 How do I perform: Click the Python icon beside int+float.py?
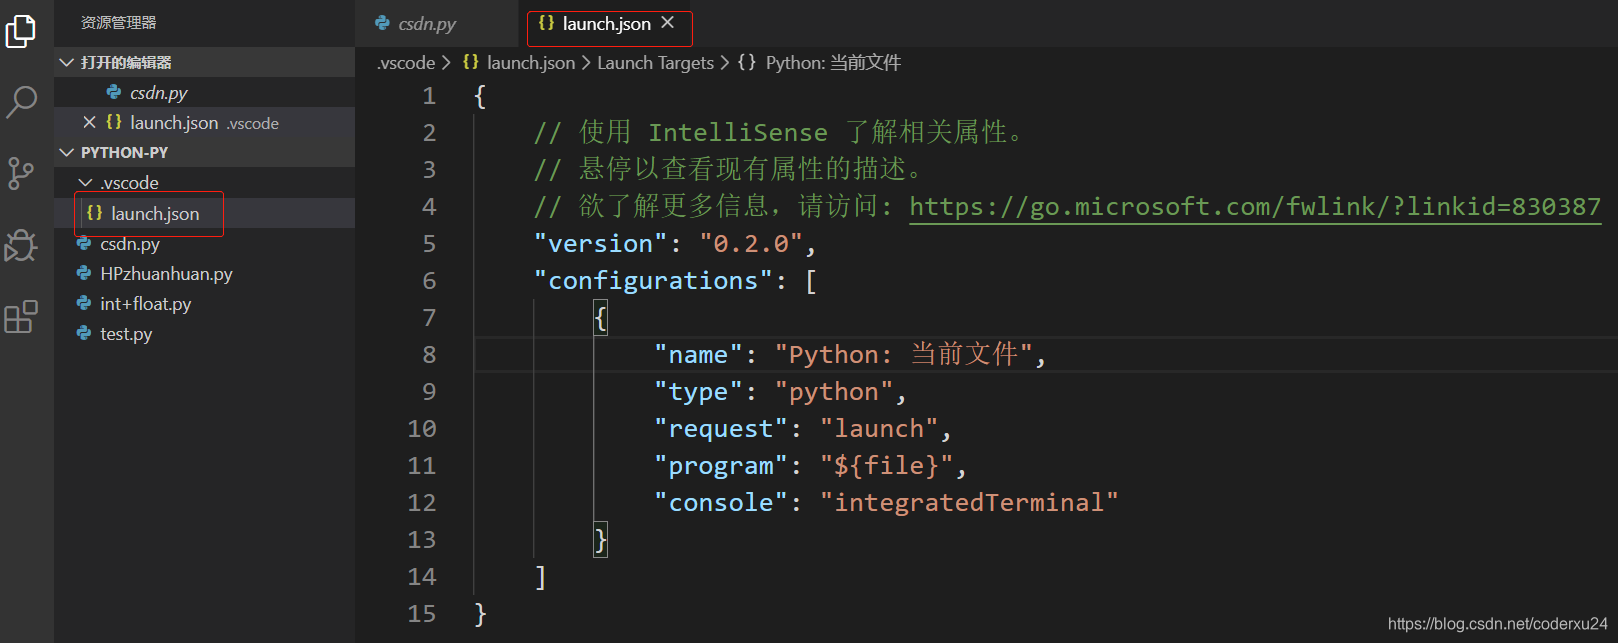pyautogui.click(x=84, y=303)
